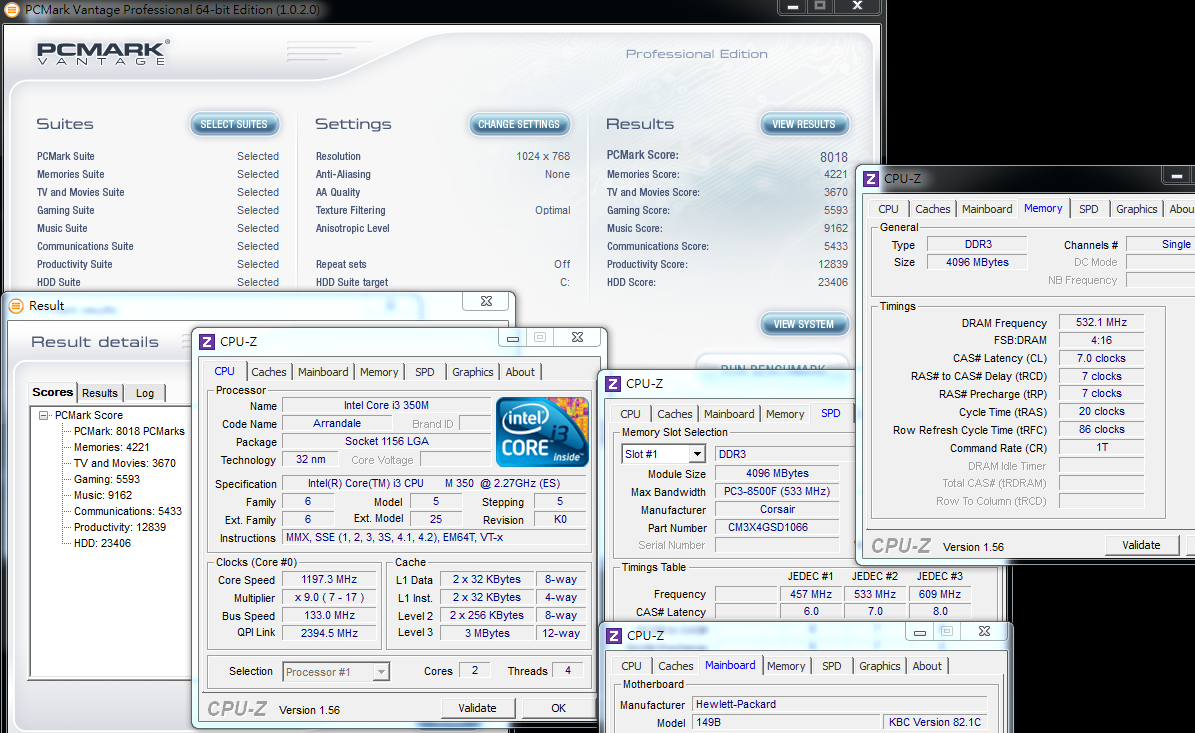The image size is (1195, 733).
Task: Select the Graphics tab in the CPU-Z Memory window
Action: pos(1136,209)
